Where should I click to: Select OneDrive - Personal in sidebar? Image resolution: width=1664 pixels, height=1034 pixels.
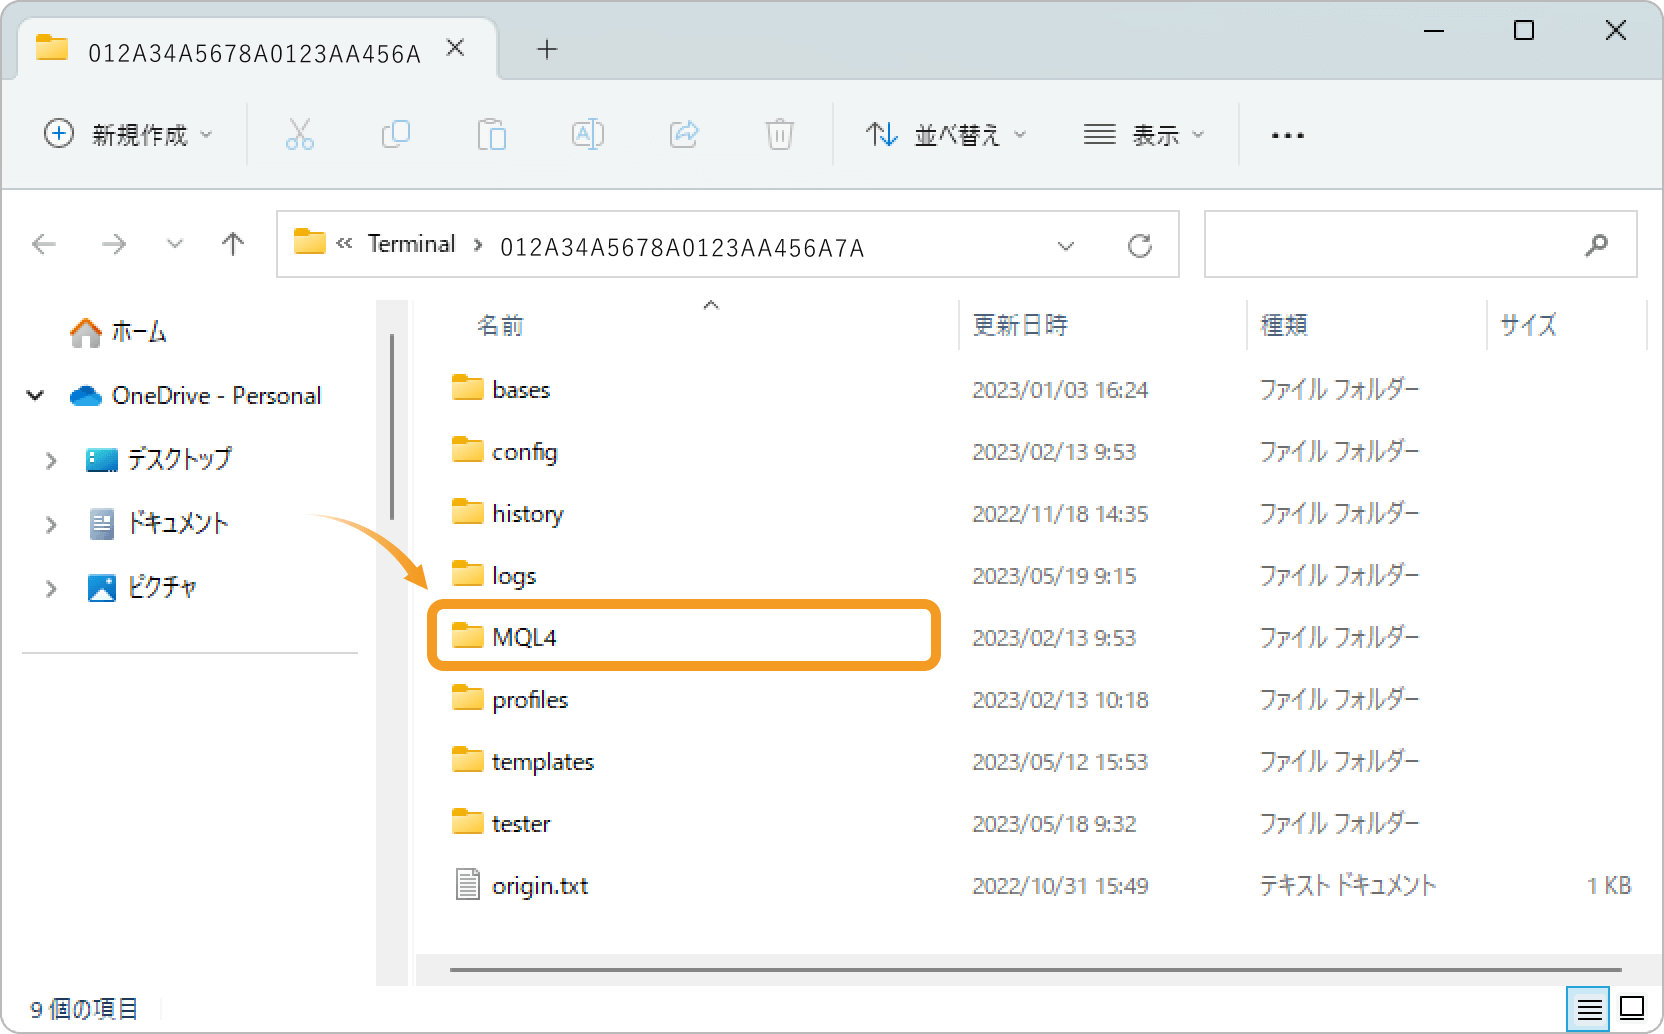pyautogui.click(x=196, y=396)
